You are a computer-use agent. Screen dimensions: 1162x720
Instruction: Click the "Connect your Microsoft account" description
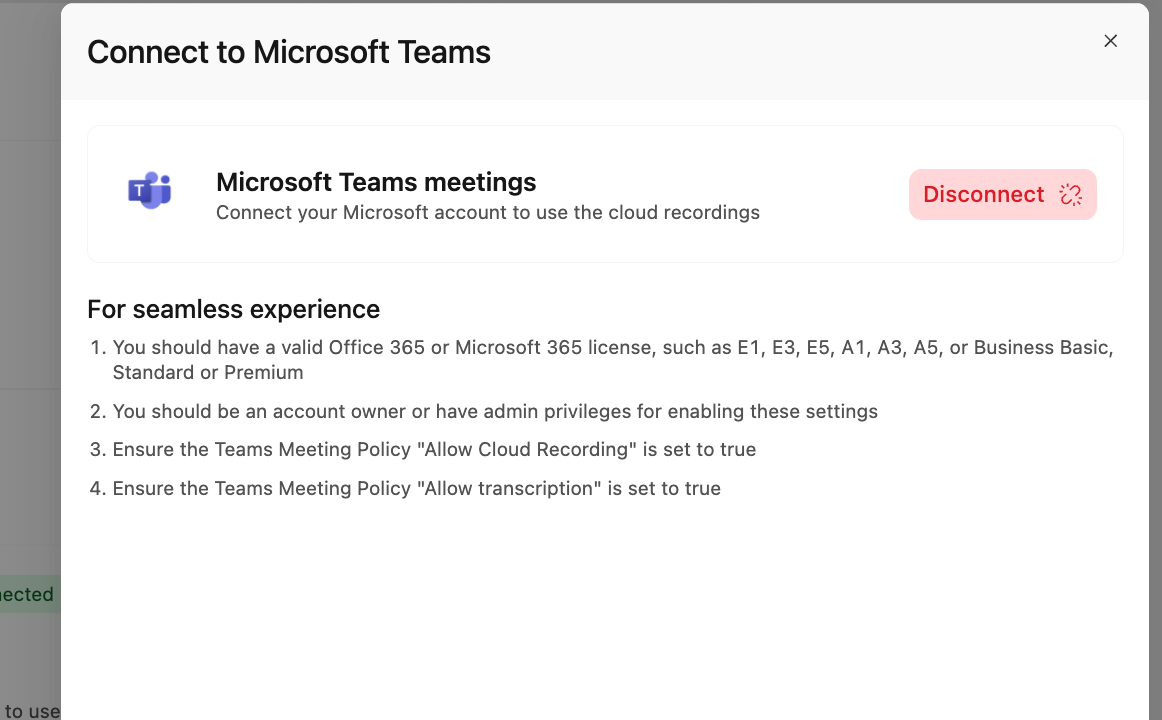click(x=488, y=213)
